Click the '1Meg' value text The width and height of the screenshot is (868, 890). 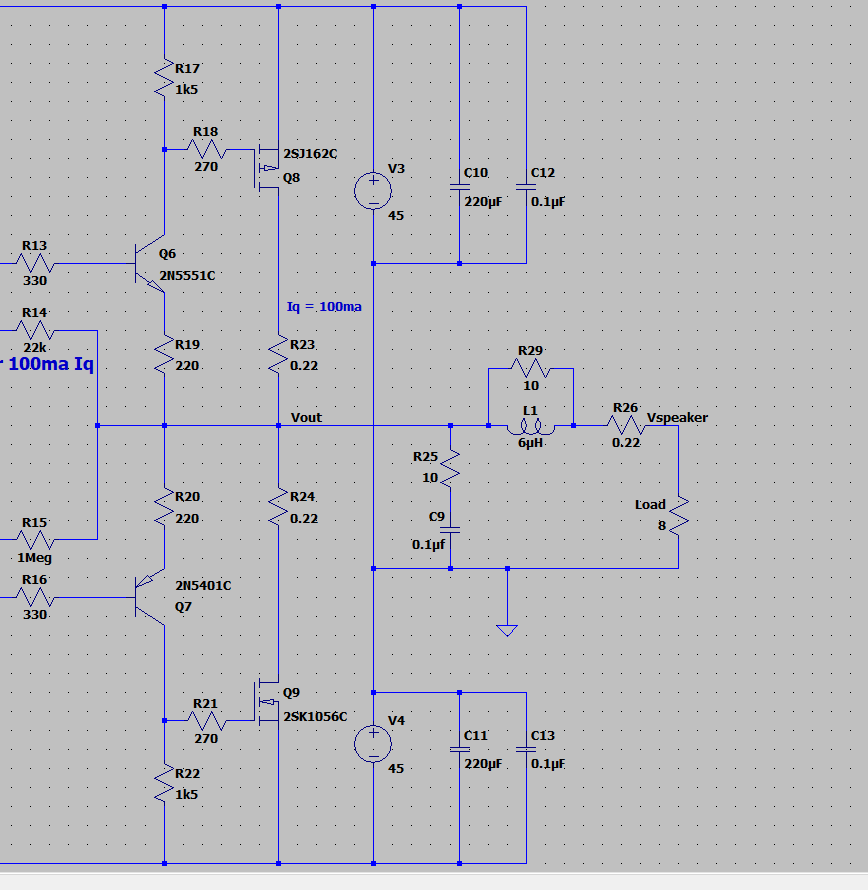pos(35,558)
